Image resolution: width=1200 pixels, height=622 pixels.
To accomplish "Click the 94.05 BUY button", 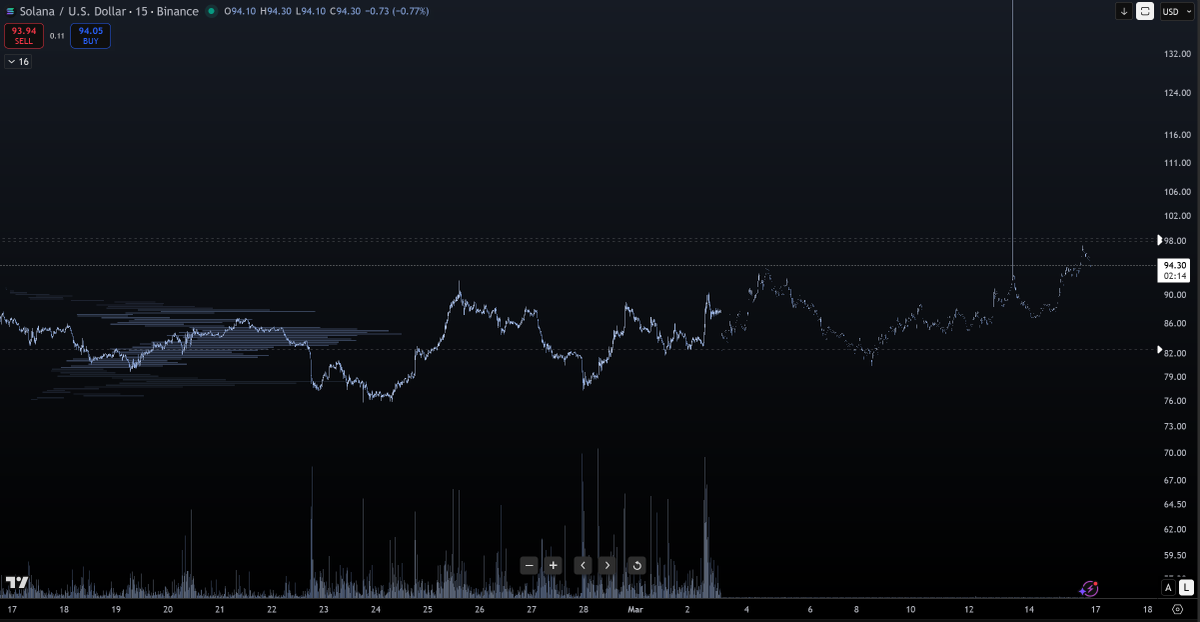I will (90, 36).
